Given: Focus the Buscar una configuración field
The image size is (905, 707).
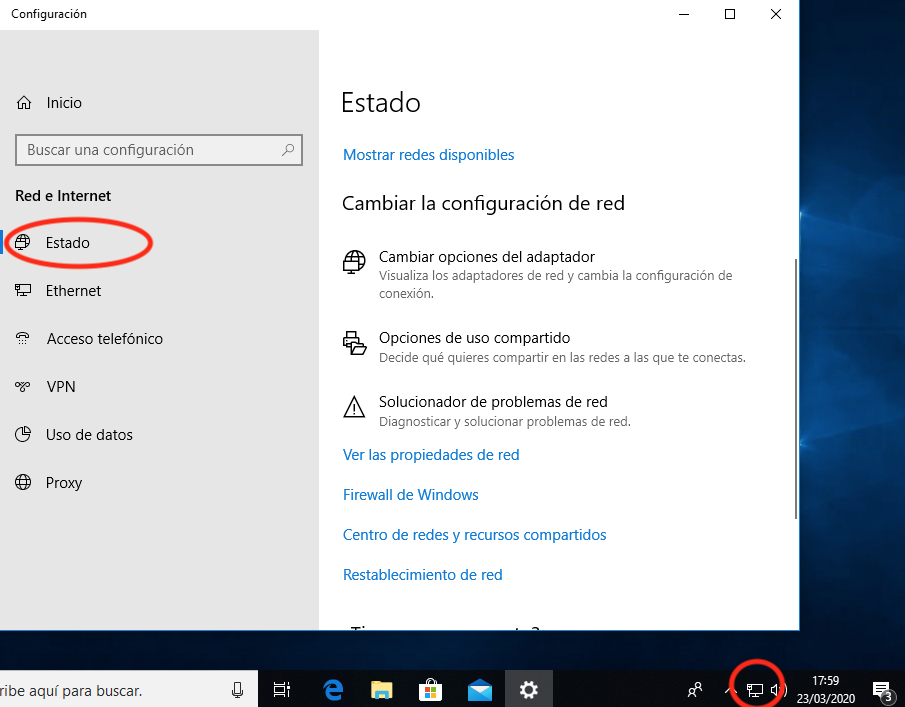Looking at the screenshot, I should (159, 150).
